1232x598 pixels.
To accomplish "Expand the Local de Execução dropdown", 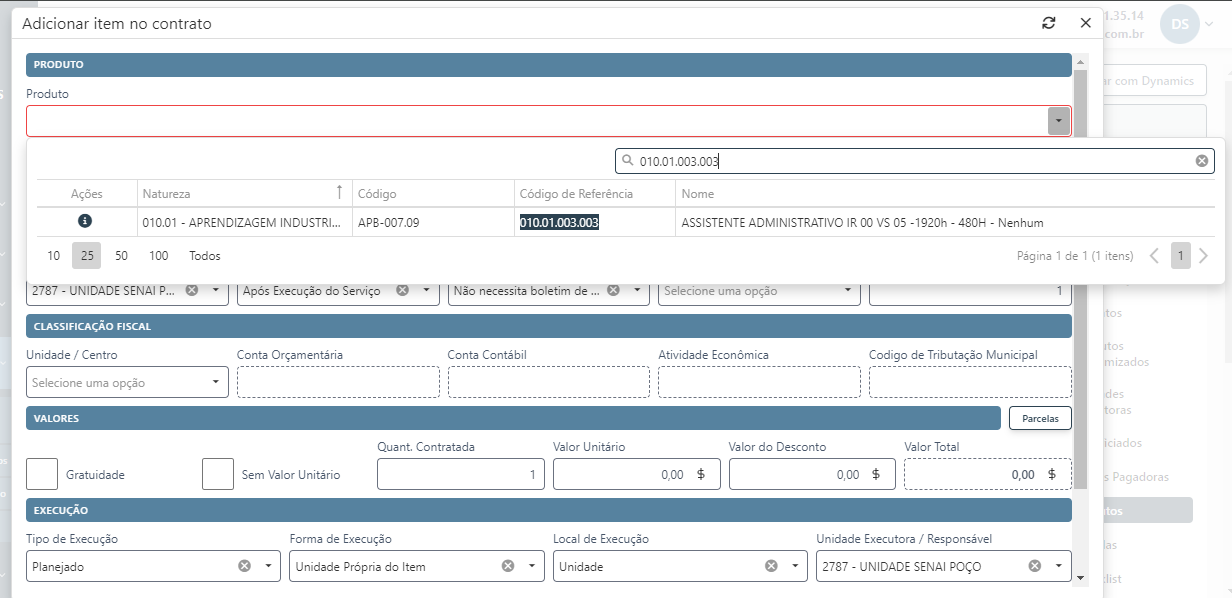I will 794,566.
